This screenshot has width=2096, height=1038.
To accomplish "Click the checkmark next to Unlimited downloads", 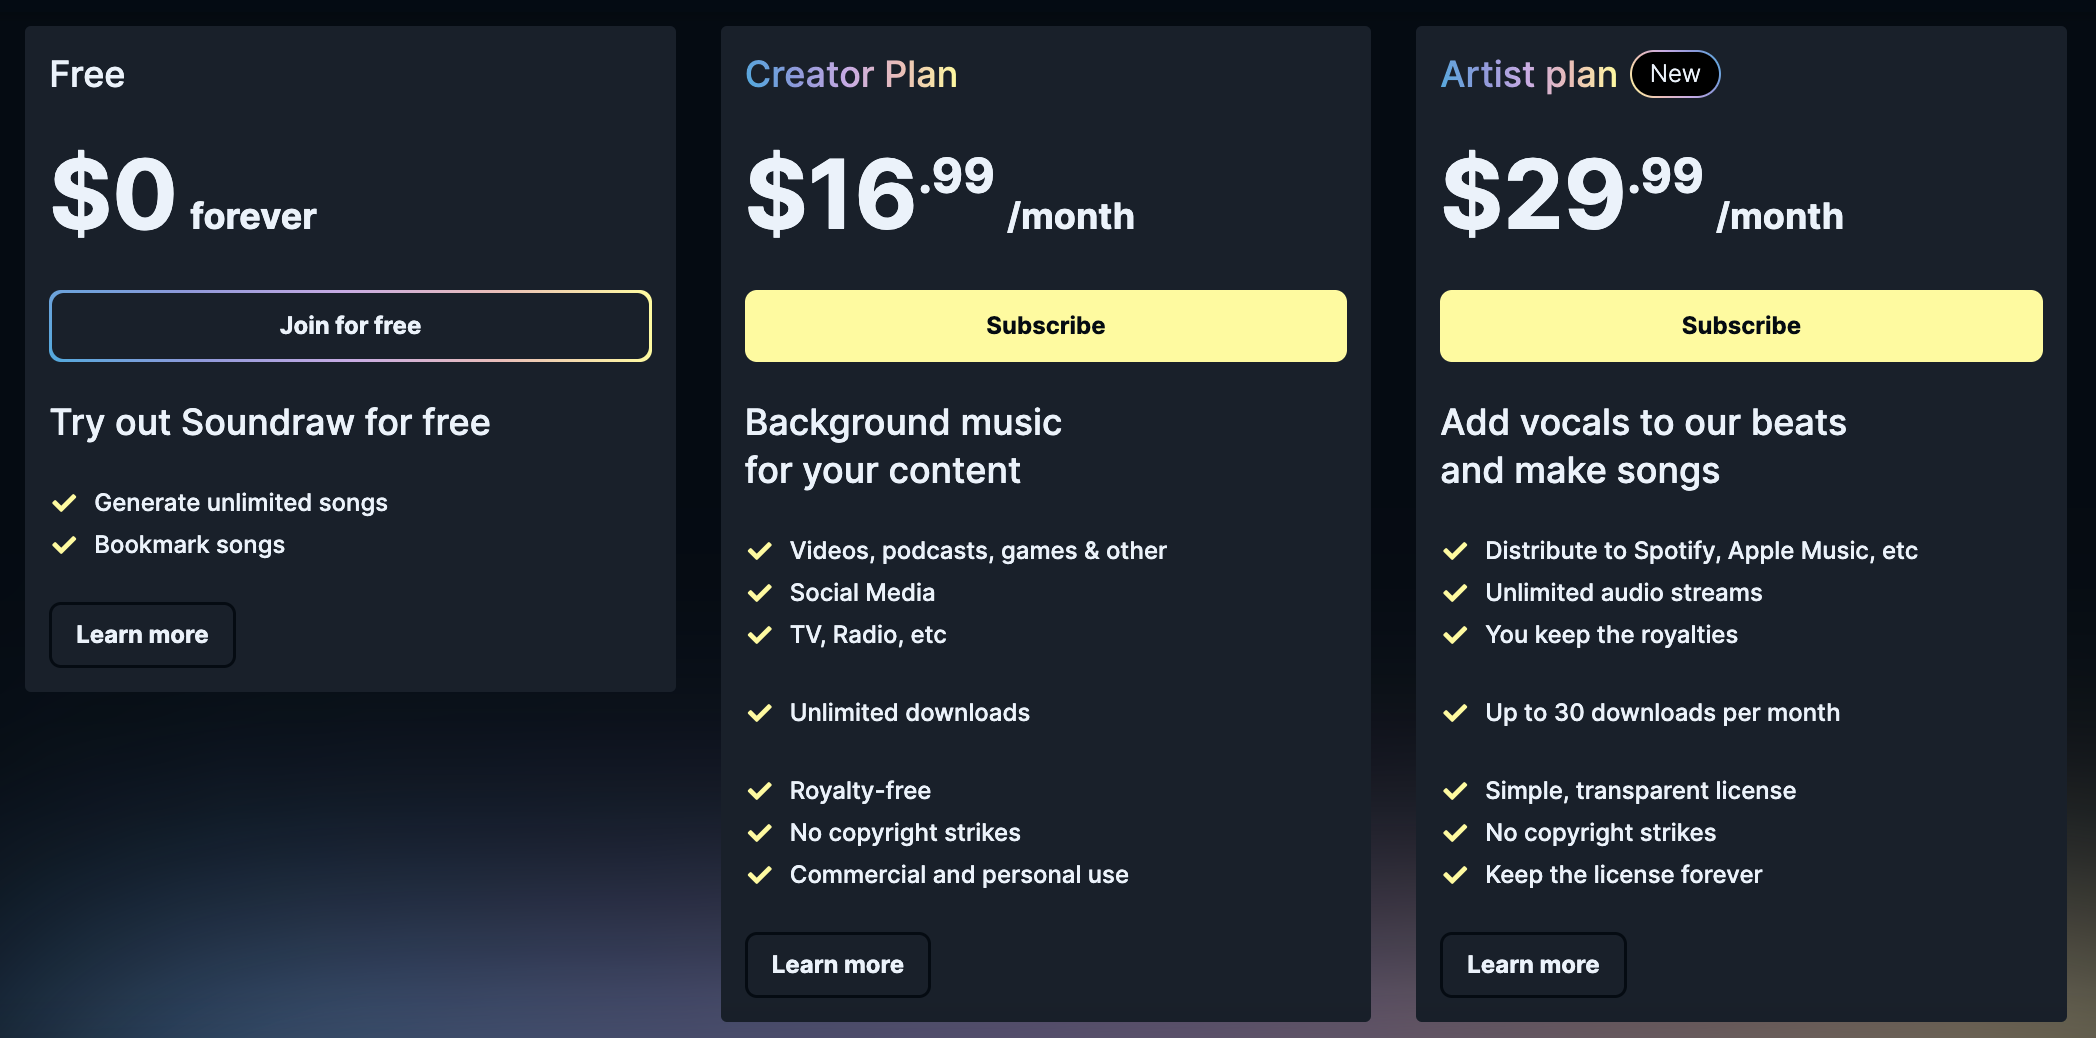I will click(761, 713).
